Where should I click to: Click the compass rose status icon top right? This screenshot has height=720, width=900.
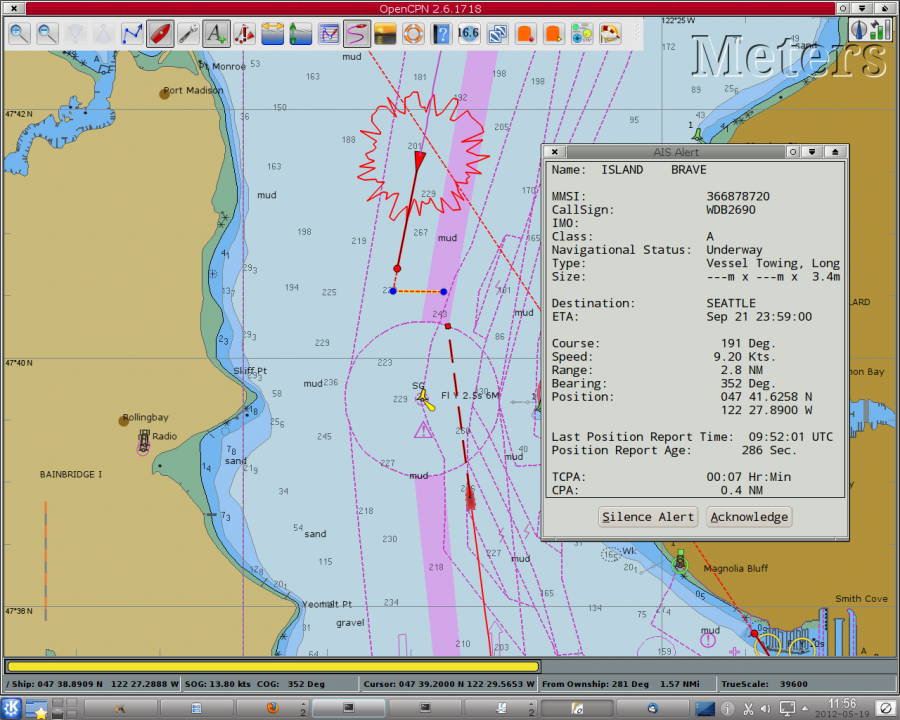pyautogui.click(x=859, y=29)
